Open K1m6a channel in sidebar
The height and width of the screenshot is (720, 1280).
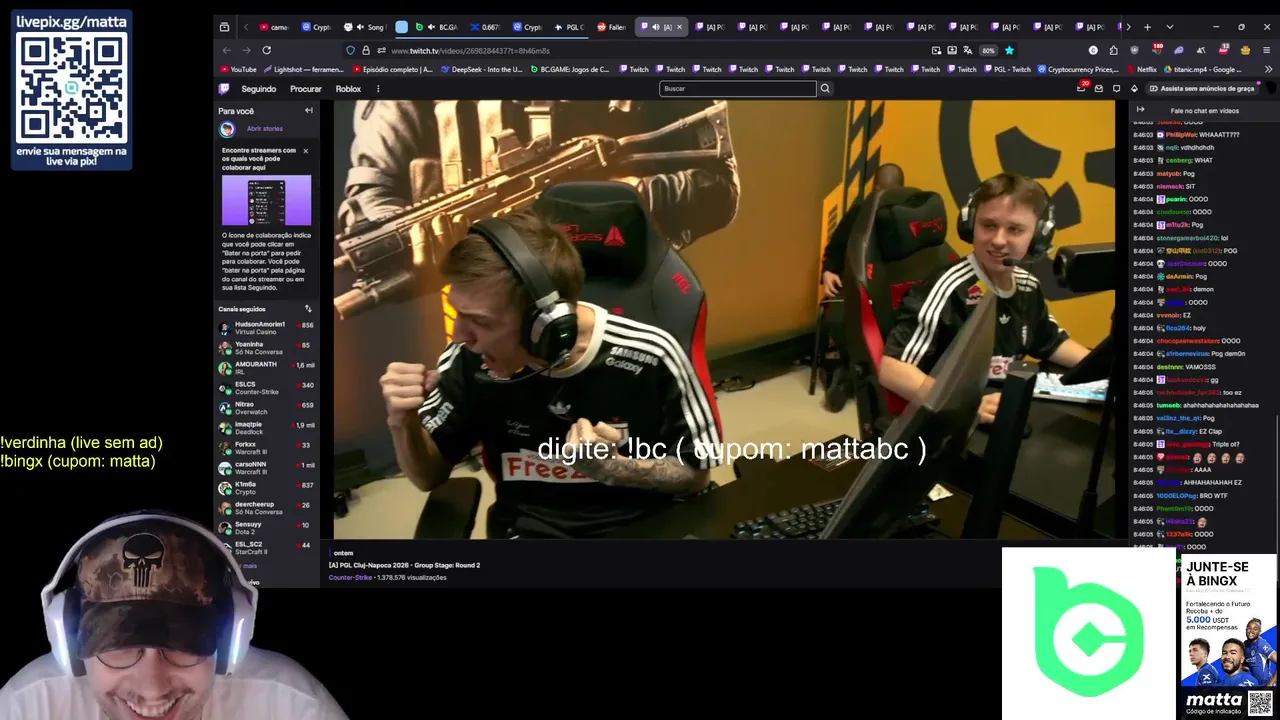pos(266,488)
